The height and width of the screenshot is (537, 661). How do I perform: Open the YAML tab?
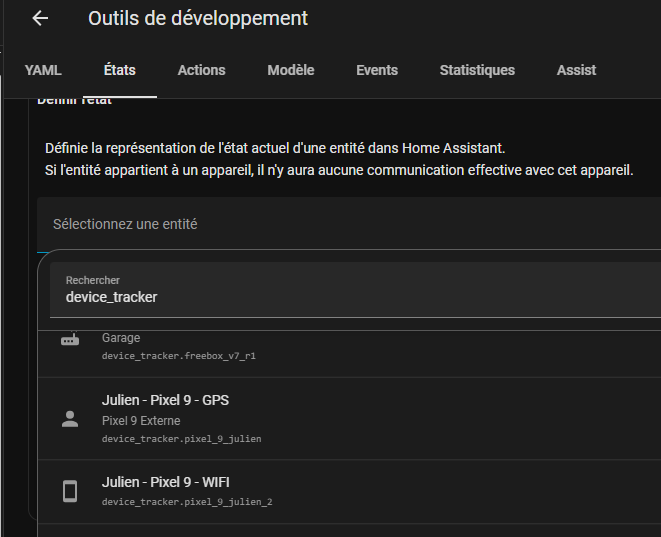(x=43, y=70)
